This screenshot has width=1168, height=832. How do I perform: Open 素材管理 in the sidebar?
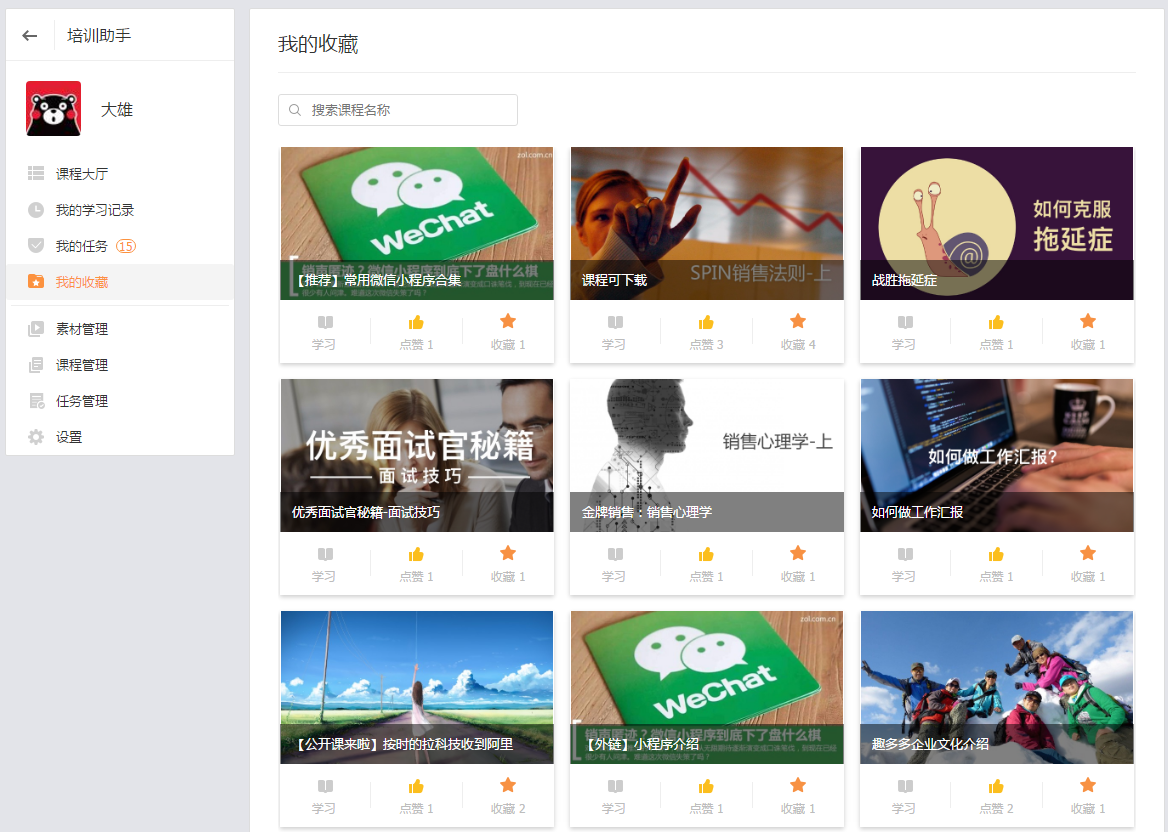[x=119, y=328]
